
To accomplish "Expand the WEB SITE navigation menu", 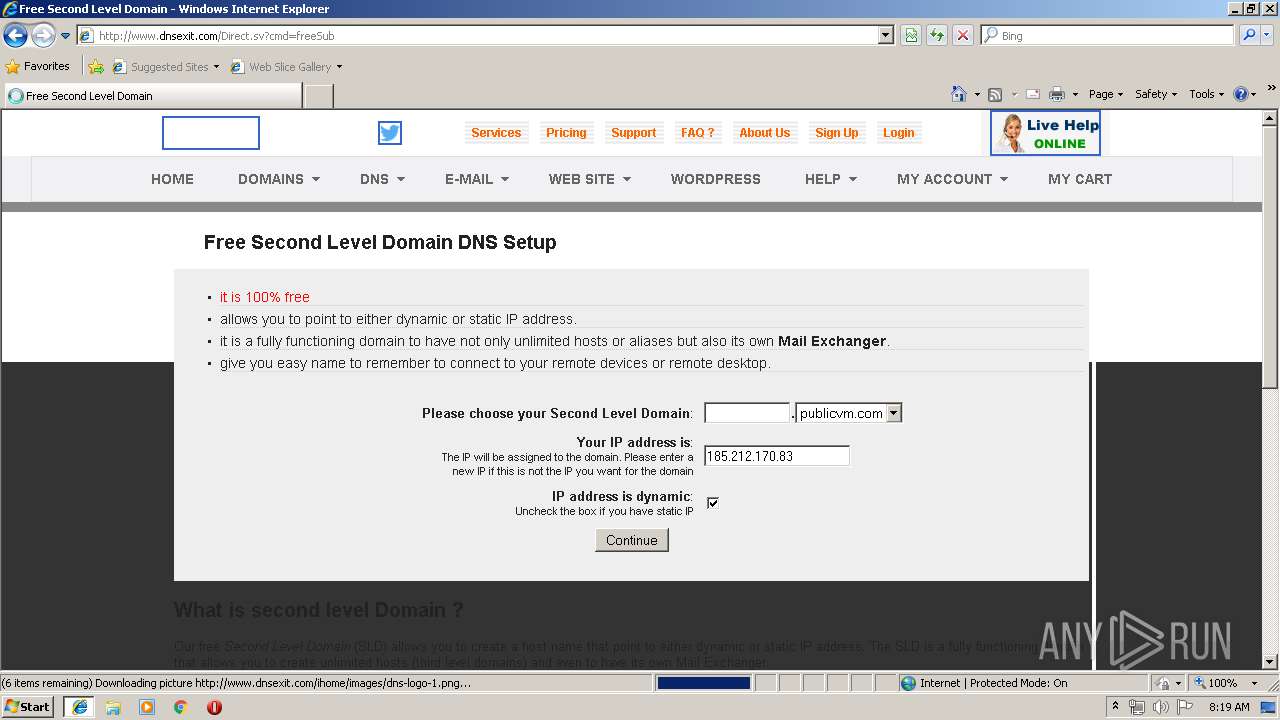I will tap(590, 179).
